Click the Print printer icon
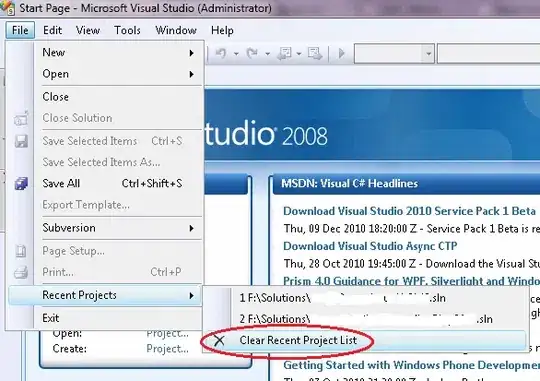The height and width of the screenshot is (381, 540). point(21,272)
